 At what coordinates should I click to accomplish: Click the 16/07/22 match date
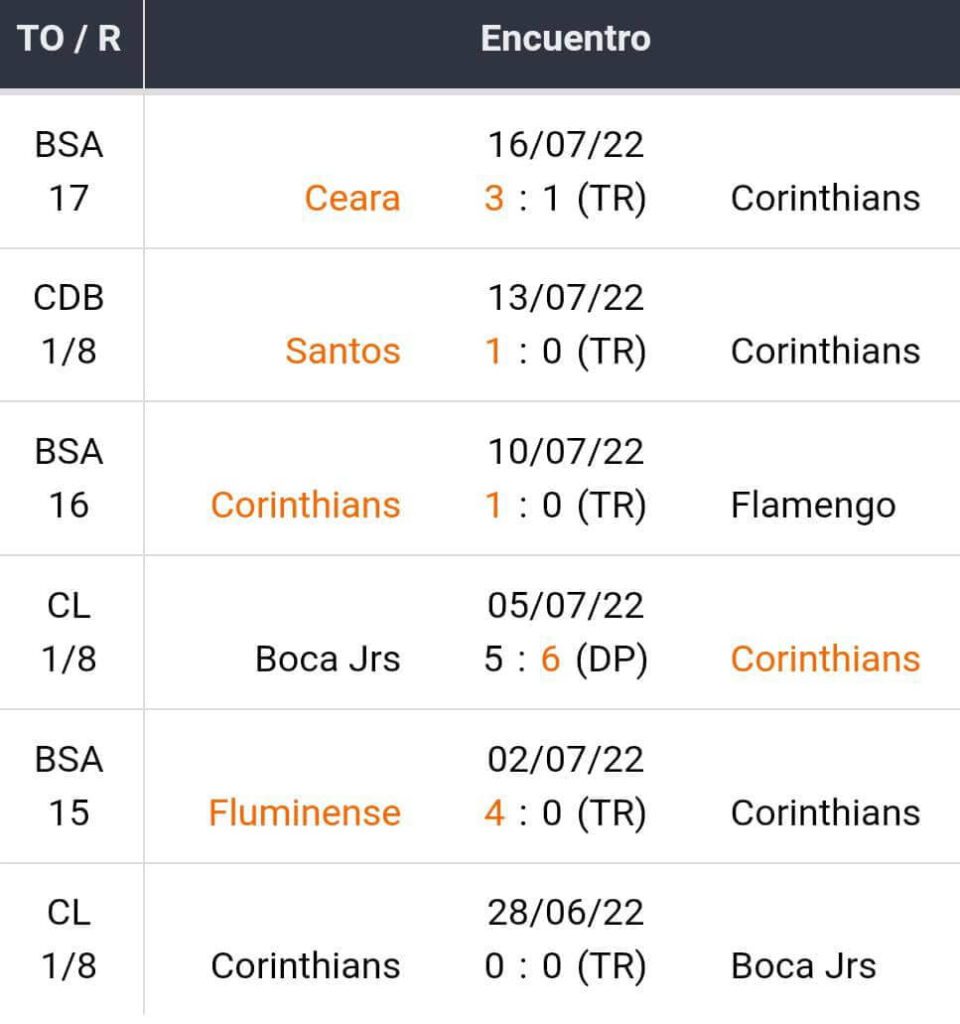click(x=565, y=145)
